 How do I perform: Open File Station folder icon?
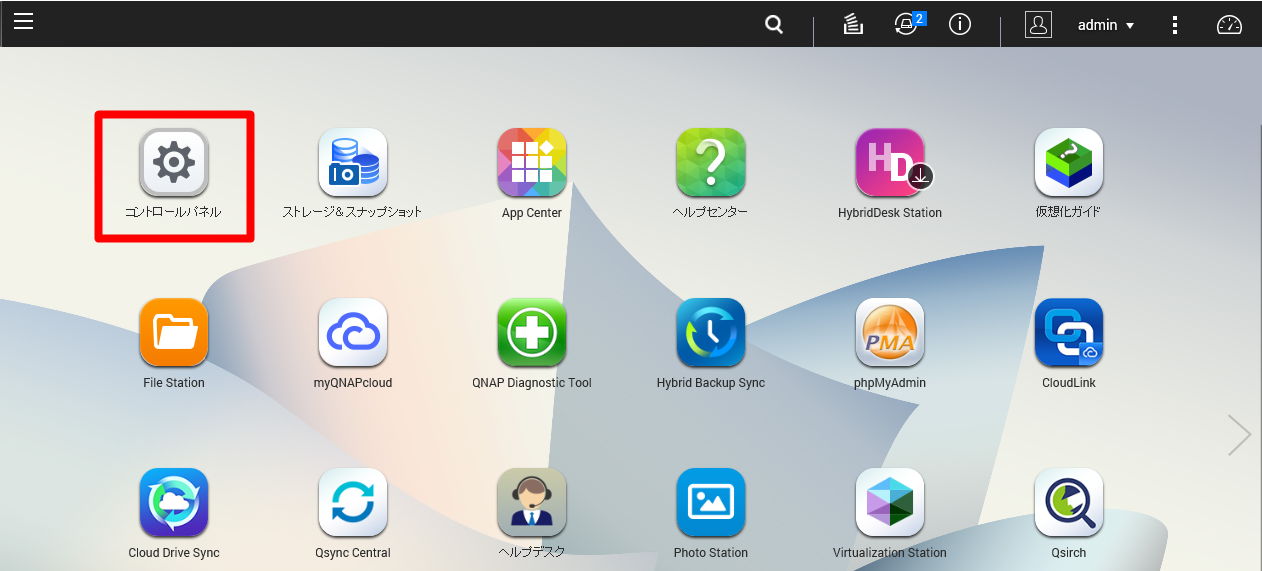coord(174,332)
